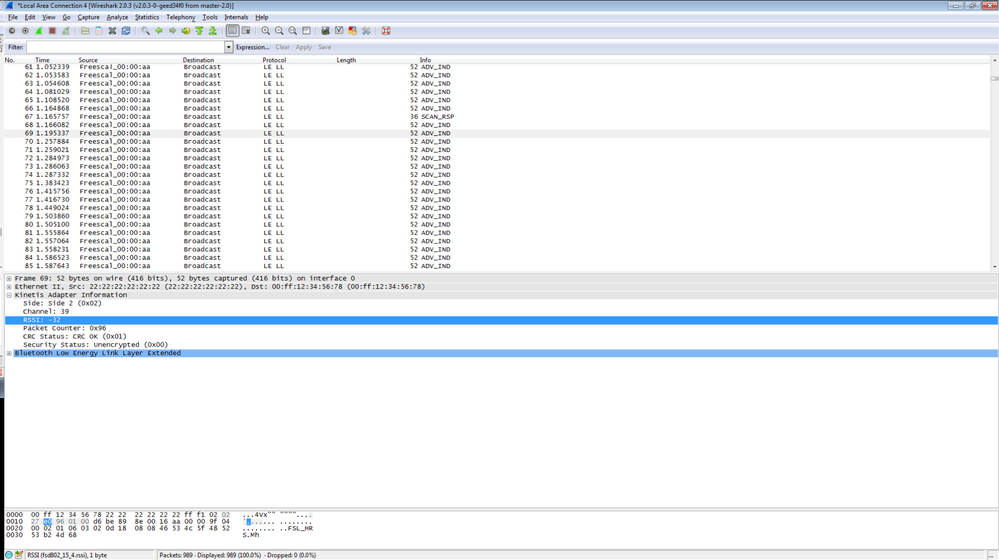Click packet list scrollbar up arrow
This screenshot has height=560, width=999.
(995, 60)
